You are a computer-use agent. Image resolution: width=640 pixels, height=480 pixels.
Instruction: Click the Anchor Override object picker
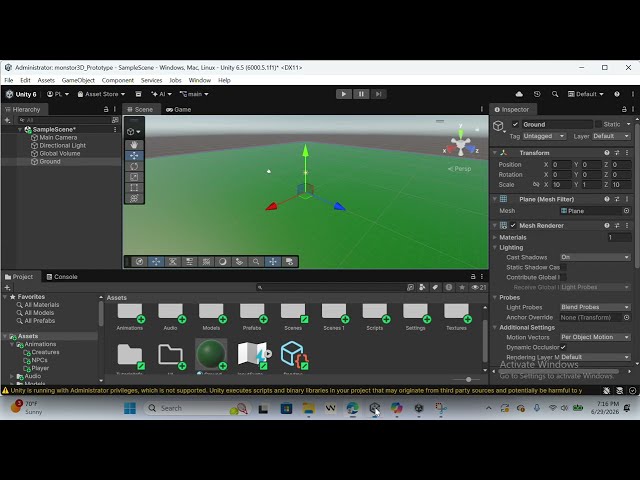click(x=627, y=318)
